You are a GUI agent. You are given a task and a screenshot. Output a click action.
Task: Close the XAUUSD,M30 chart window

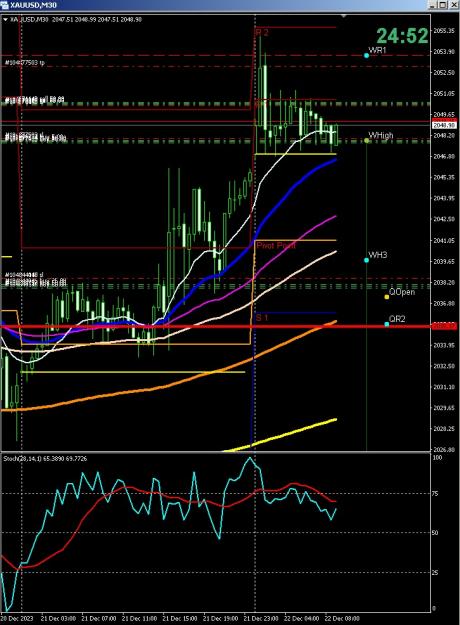click(x=454, y=5)
